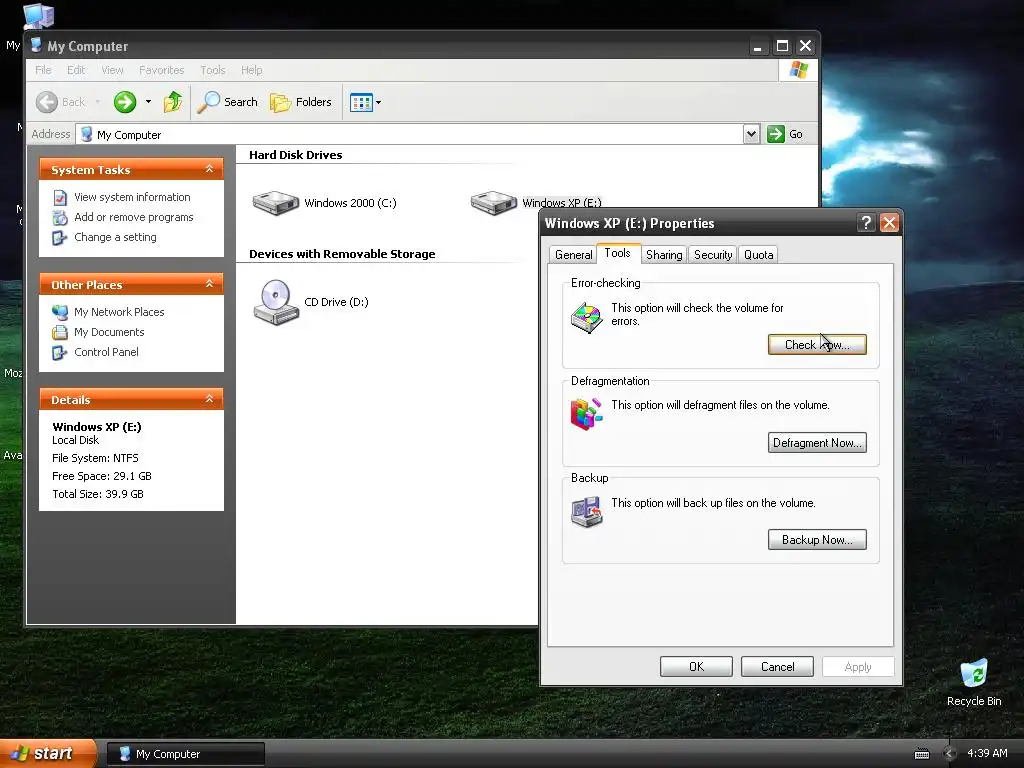
Task: Toggle the Folders pane button
Action: pos(301,102)
